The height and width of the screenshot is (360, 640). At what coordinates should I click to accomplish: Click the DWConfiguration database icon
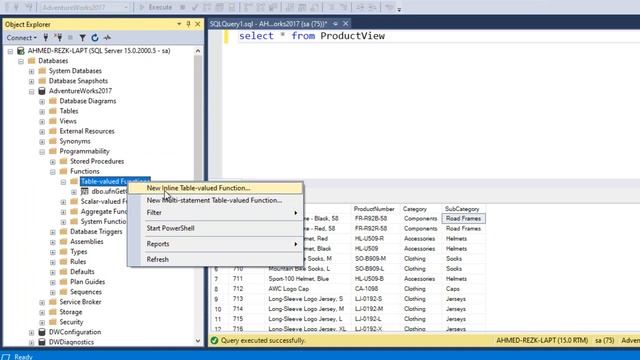click(42, 332)
